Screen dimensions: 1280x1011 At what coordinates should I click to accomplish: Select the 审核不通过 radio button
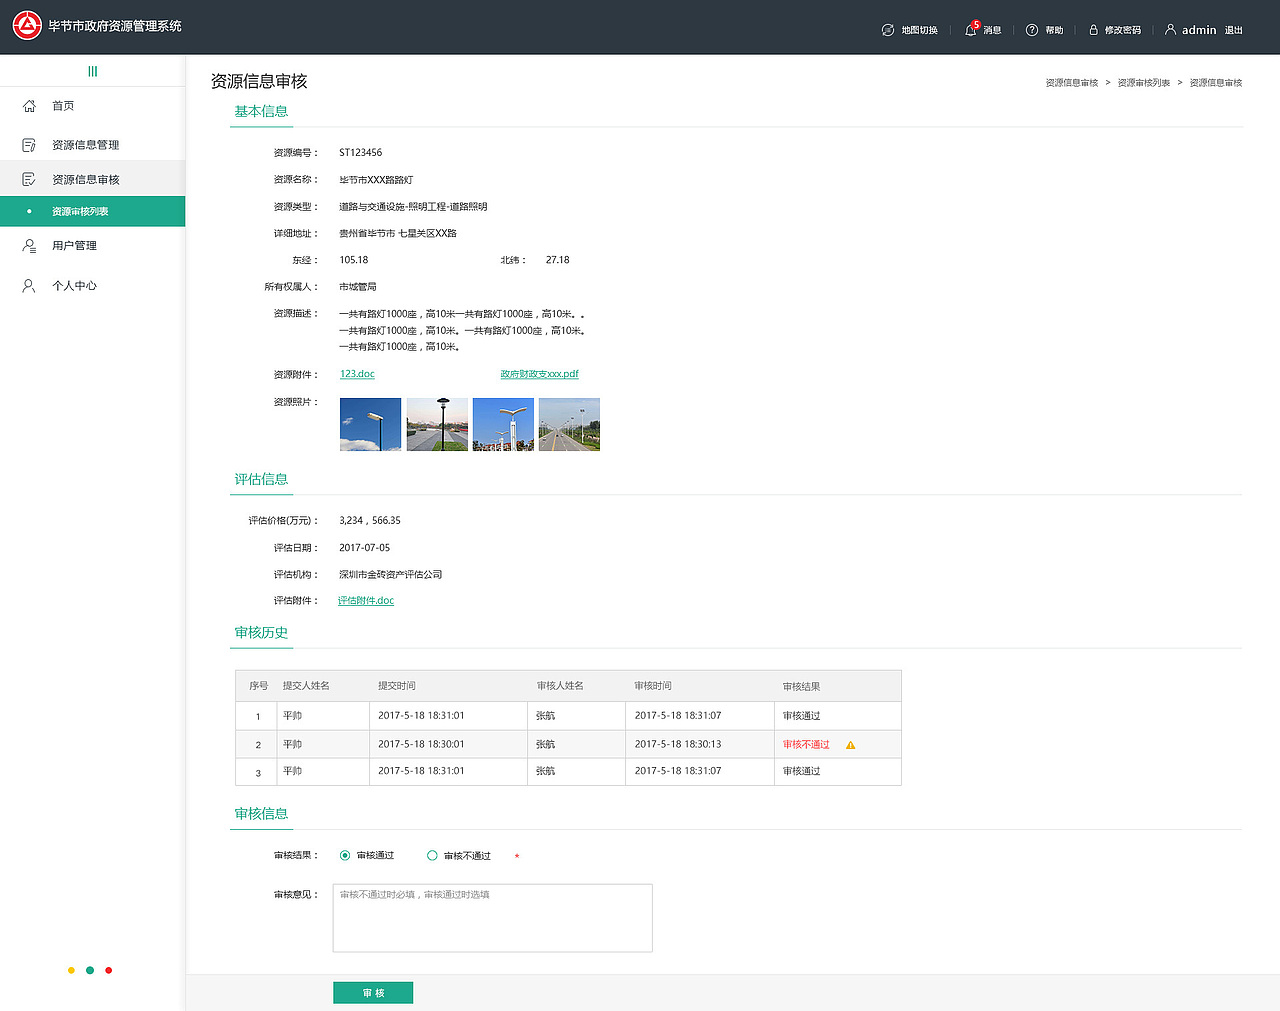pyautogui.click(x=431, y=855)
